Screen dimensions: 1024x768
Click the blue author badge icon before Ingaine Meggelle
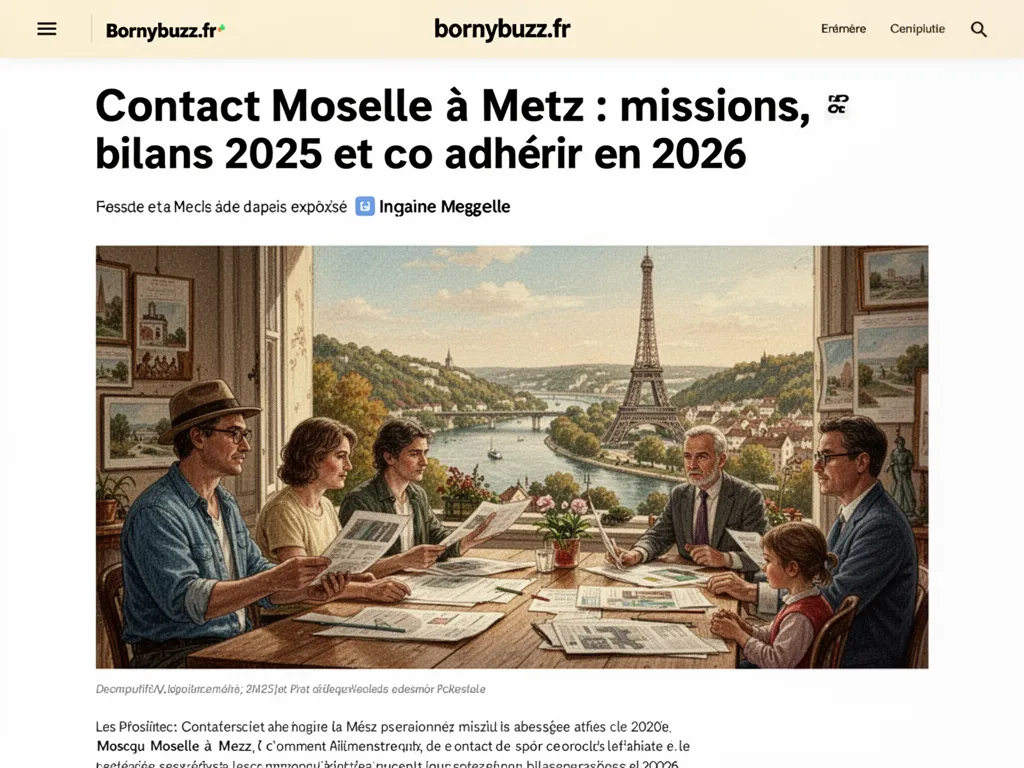pos(362,207)
